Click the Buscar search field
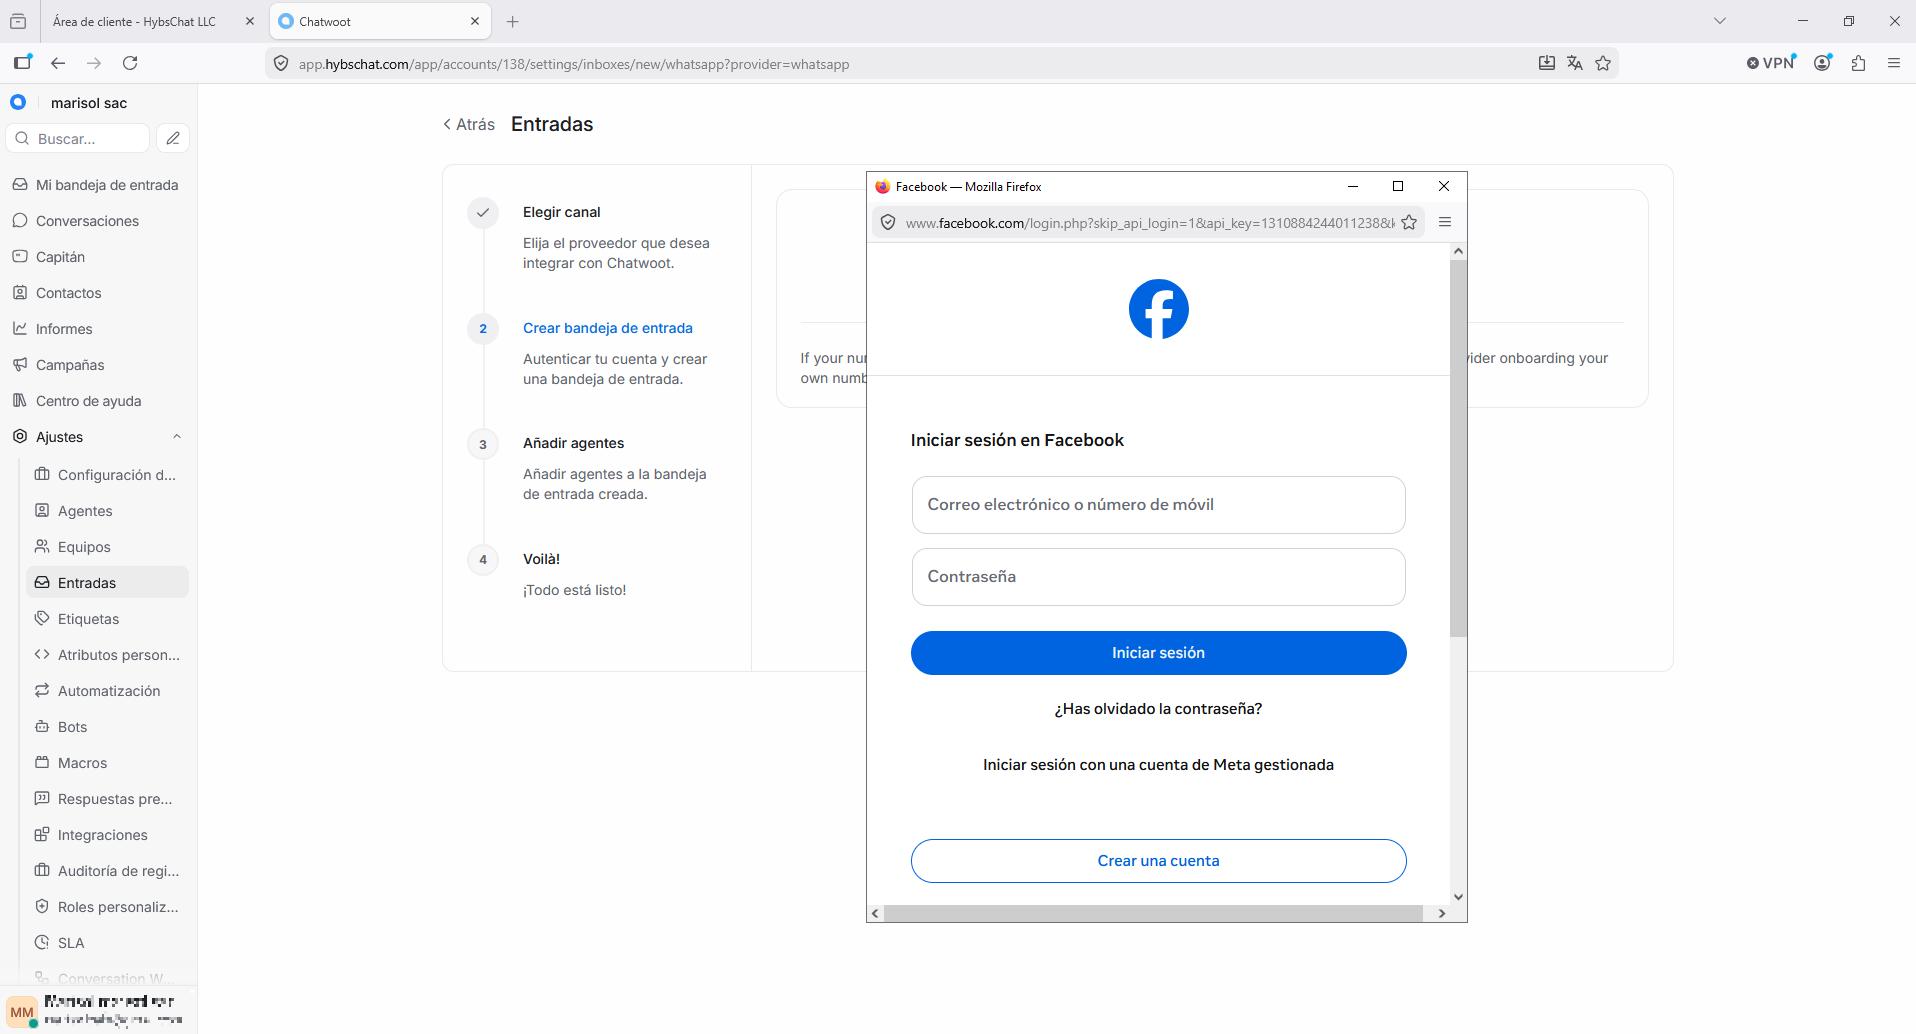Viewport: 1916px width, 1034px height. [x=78, y=138]
